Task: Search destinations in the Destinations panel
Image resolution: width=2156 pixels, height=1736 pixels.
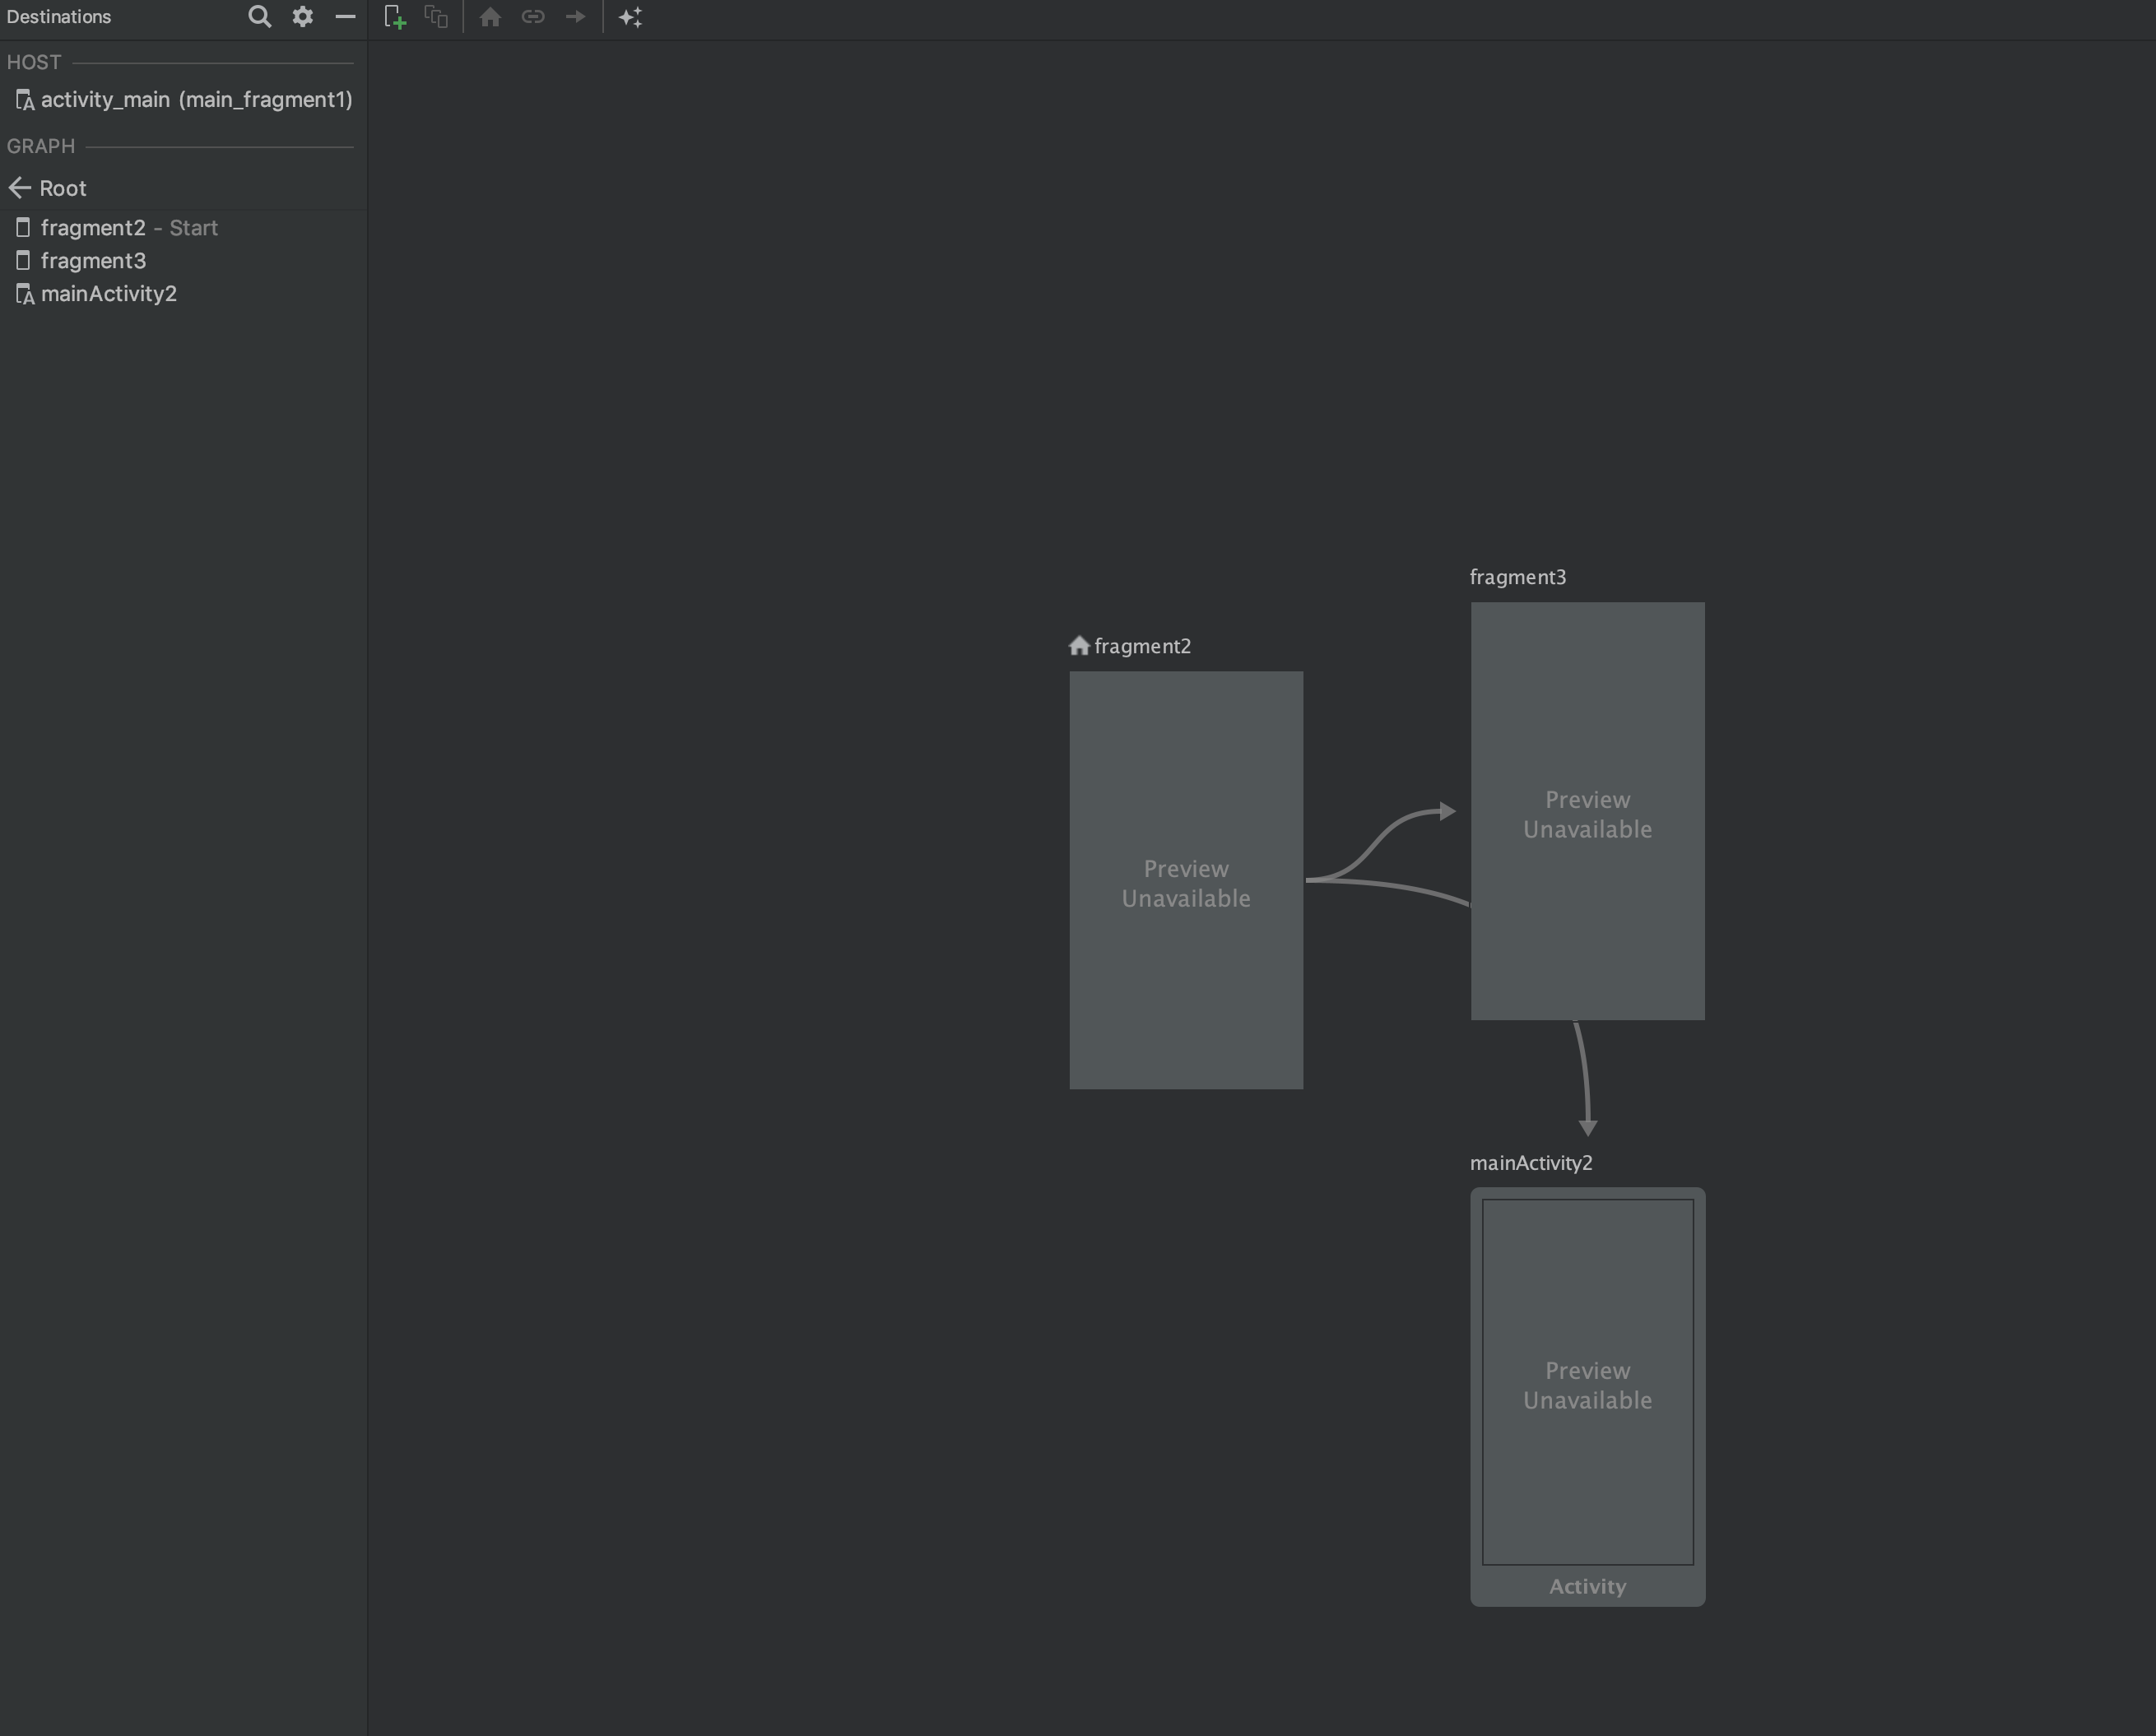Action: click(260, 17)
